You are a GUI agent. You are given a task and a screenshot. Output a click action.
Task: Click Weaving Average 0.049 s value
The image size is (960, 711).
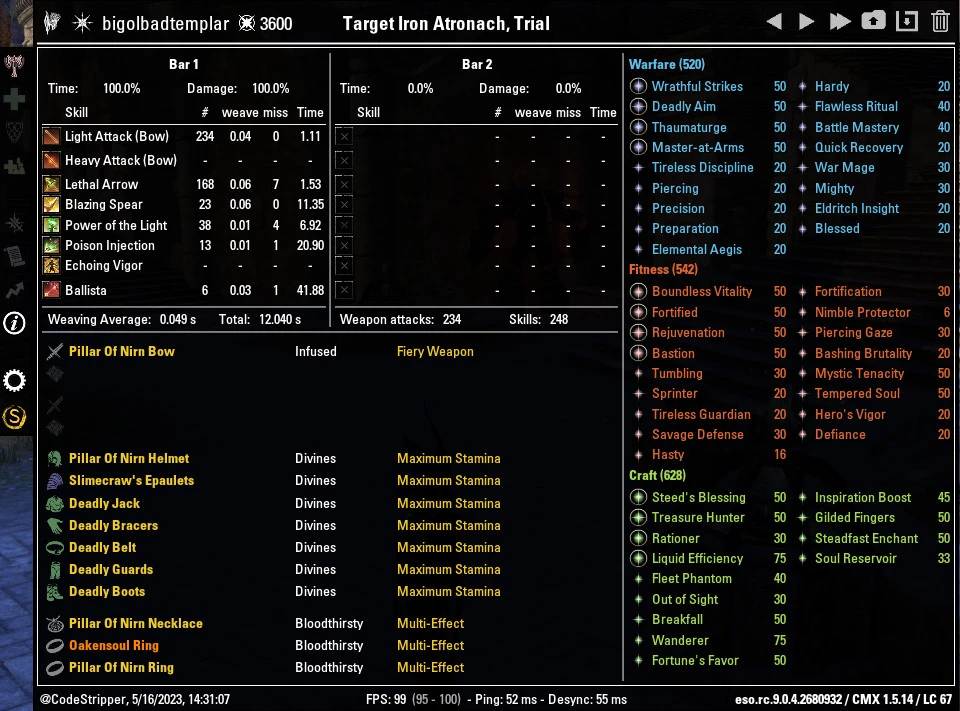point(178,320)
